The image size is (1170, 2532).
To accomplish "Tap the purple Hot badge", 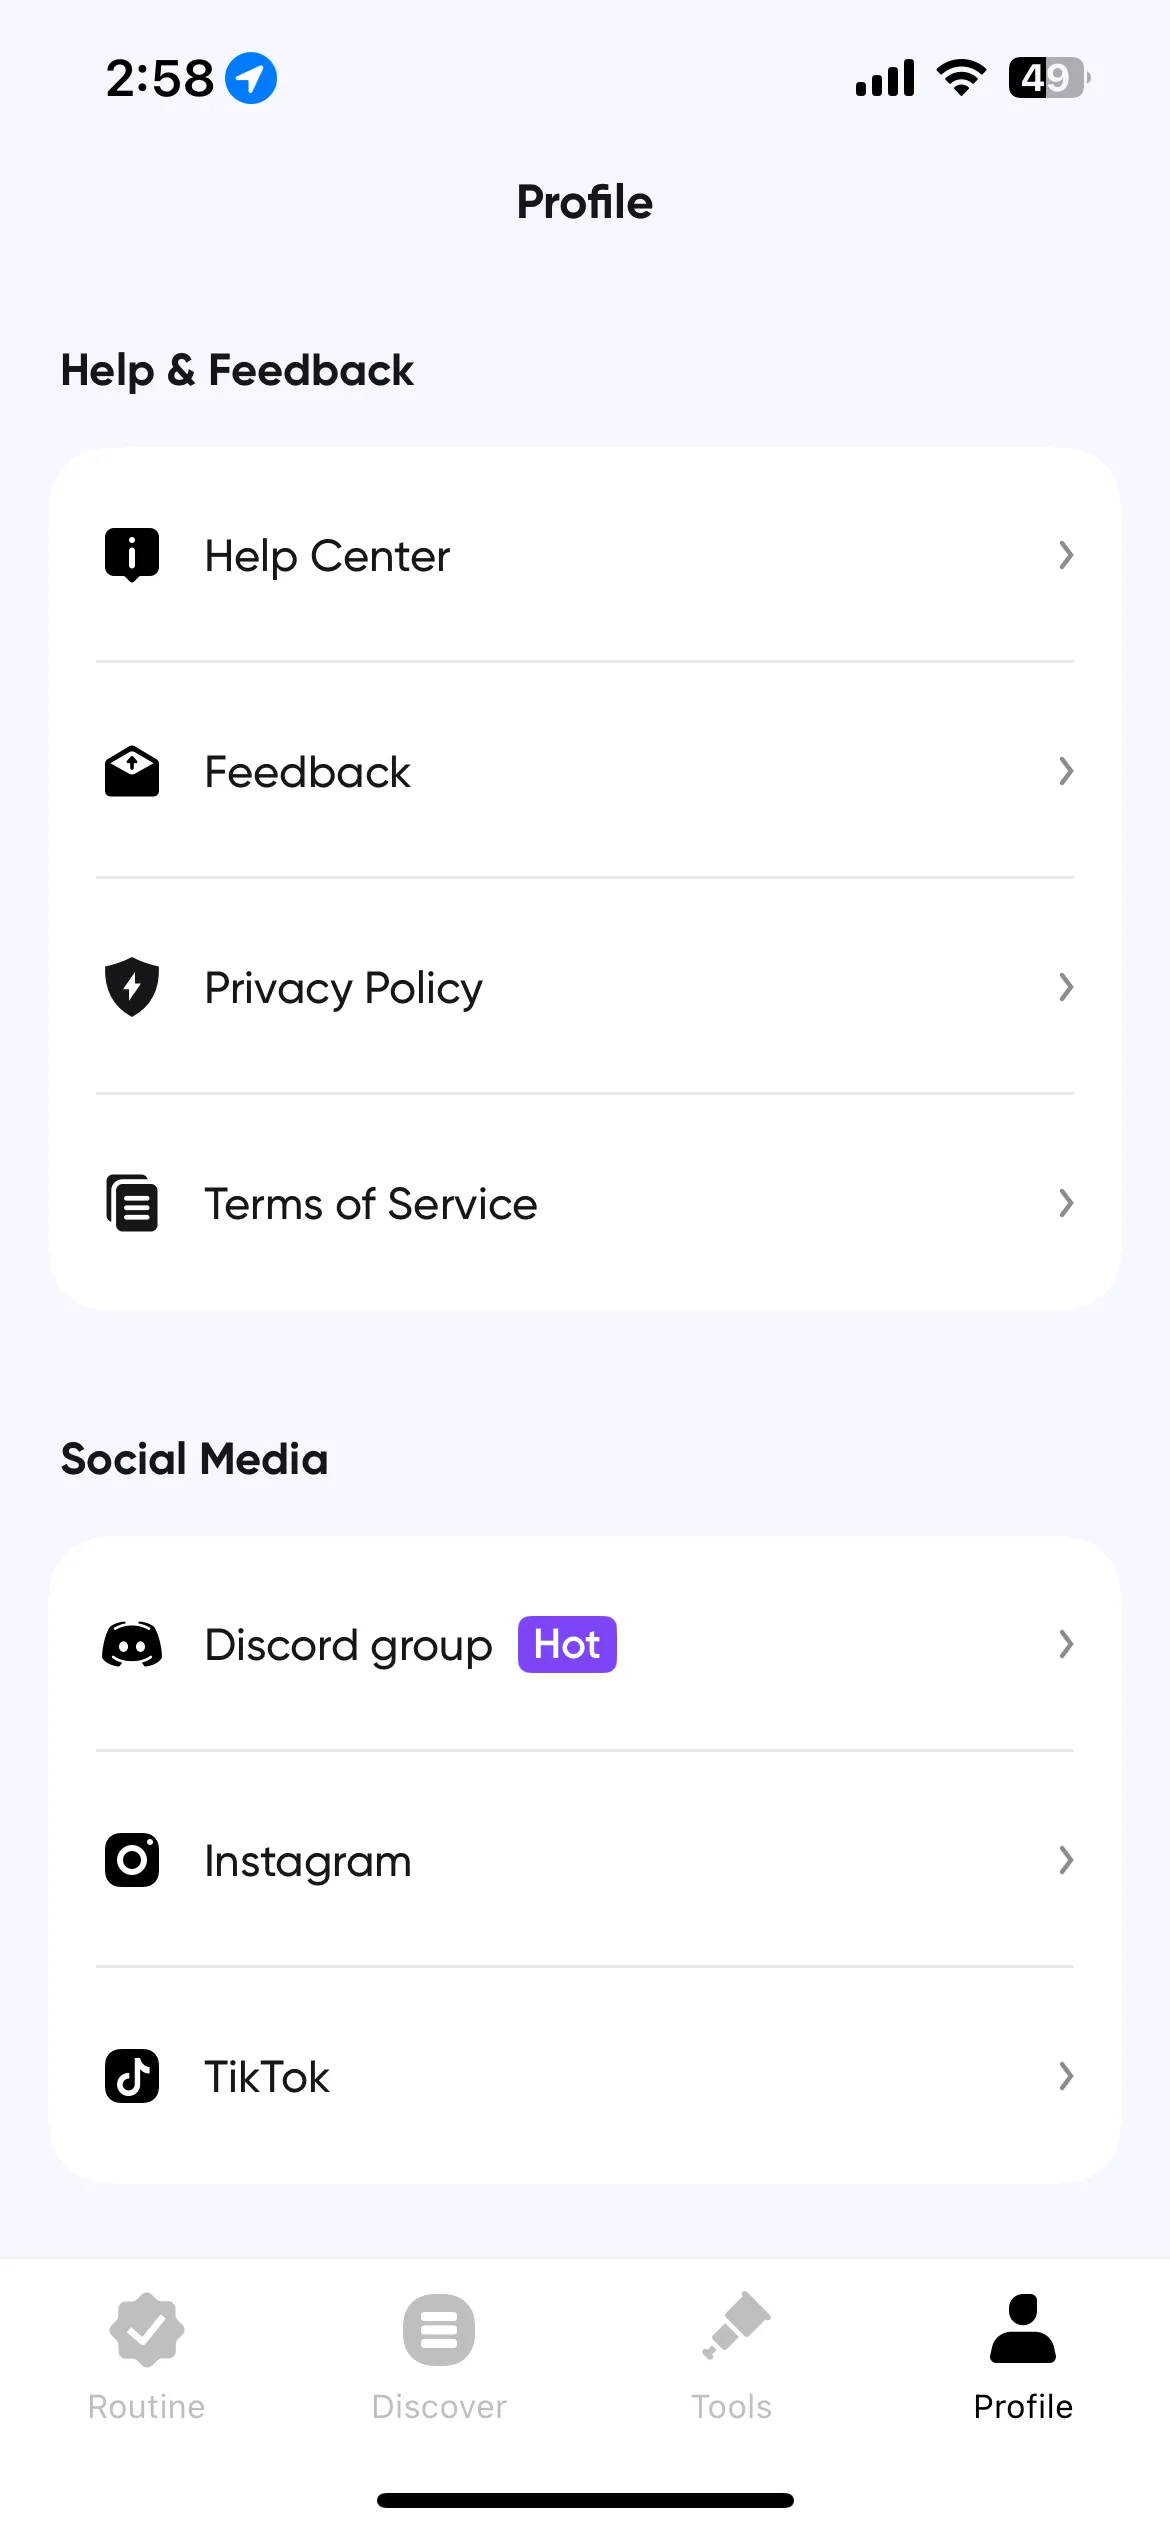I will click(567, 1644).
